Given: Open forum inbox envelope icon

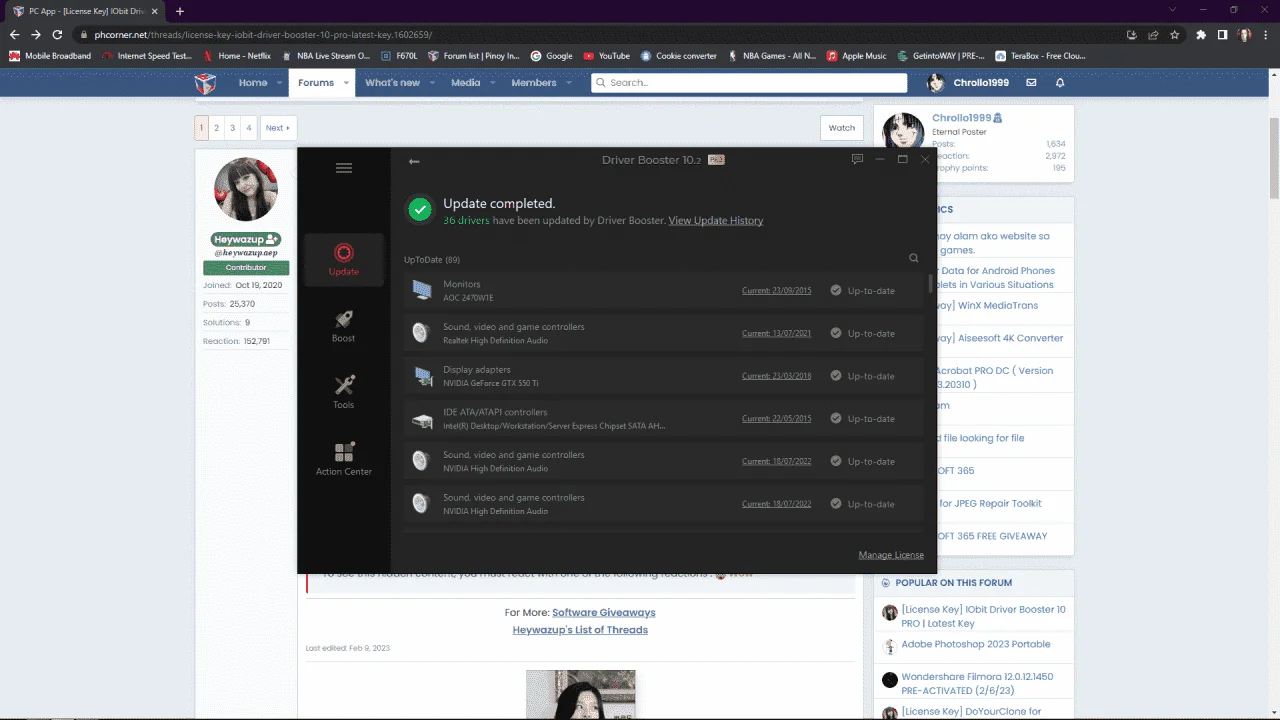Looking at the screenshot, I should pyautogui.click(x=1031, y=83).
